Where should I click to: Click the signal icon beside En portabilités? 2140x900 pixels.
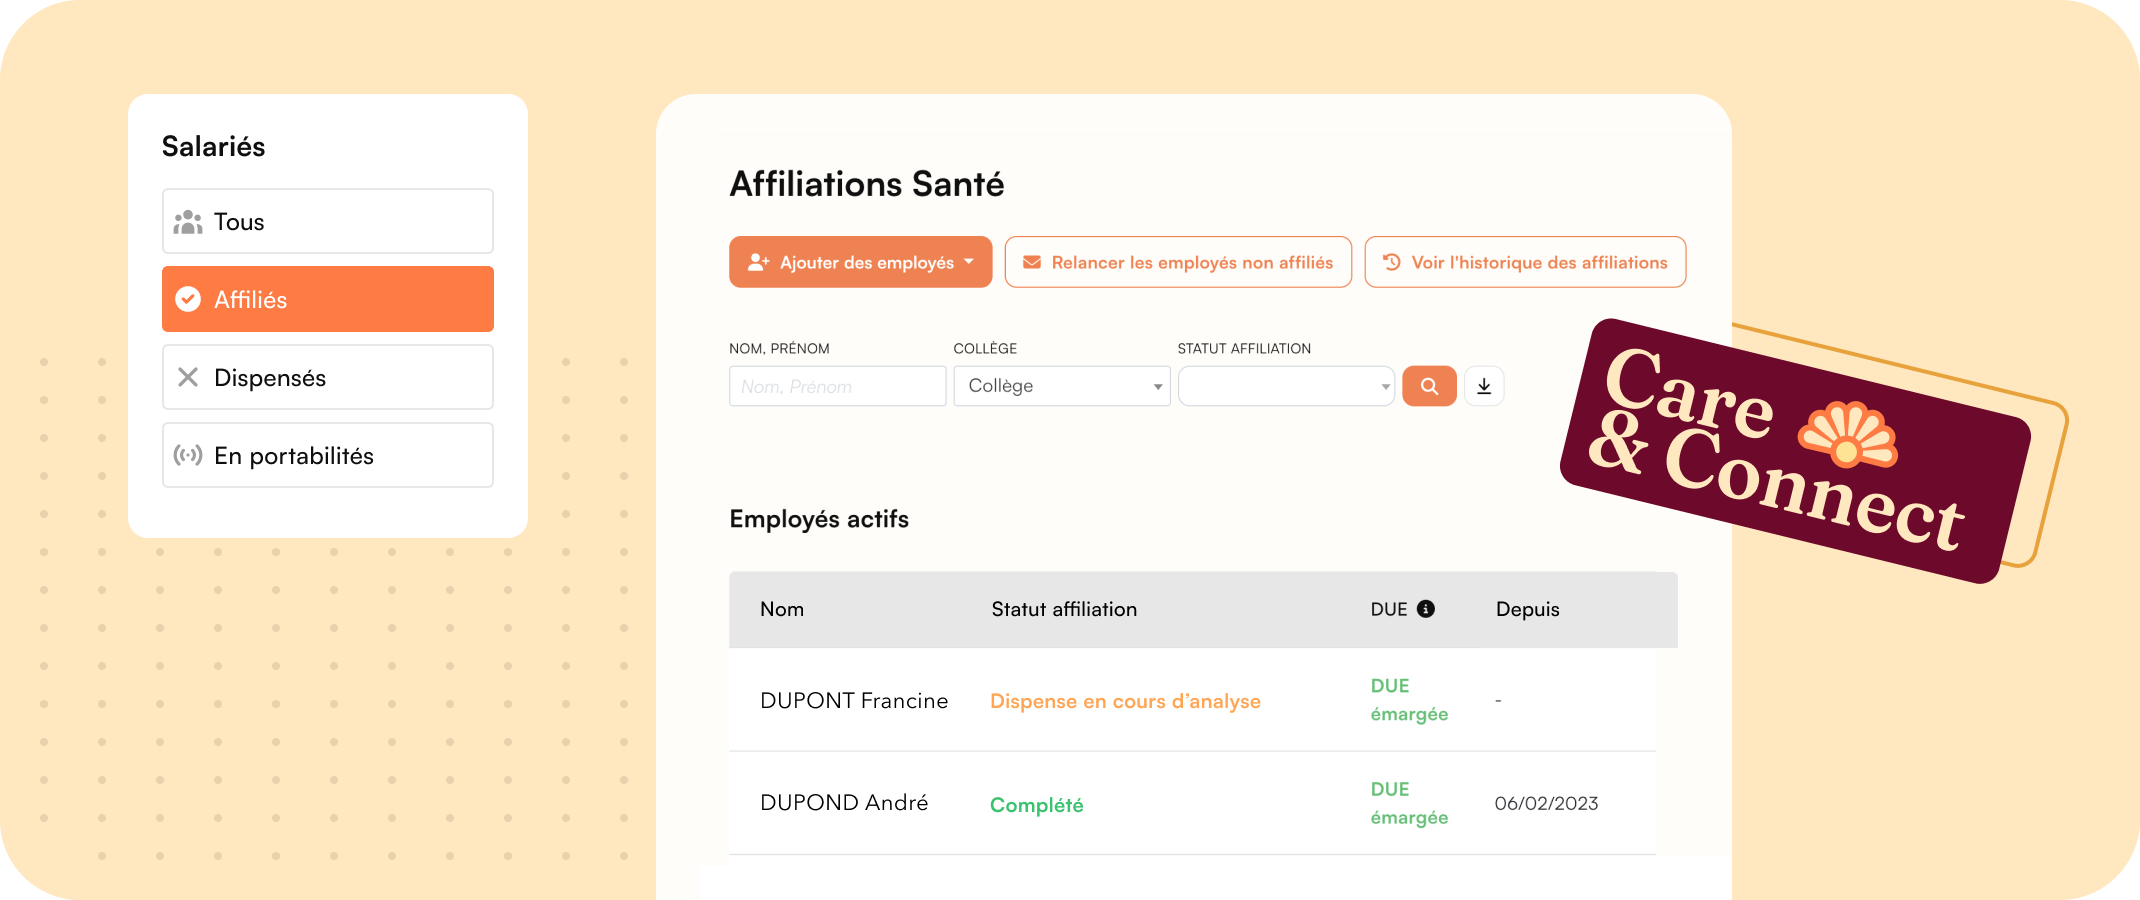tap(188, 455)
